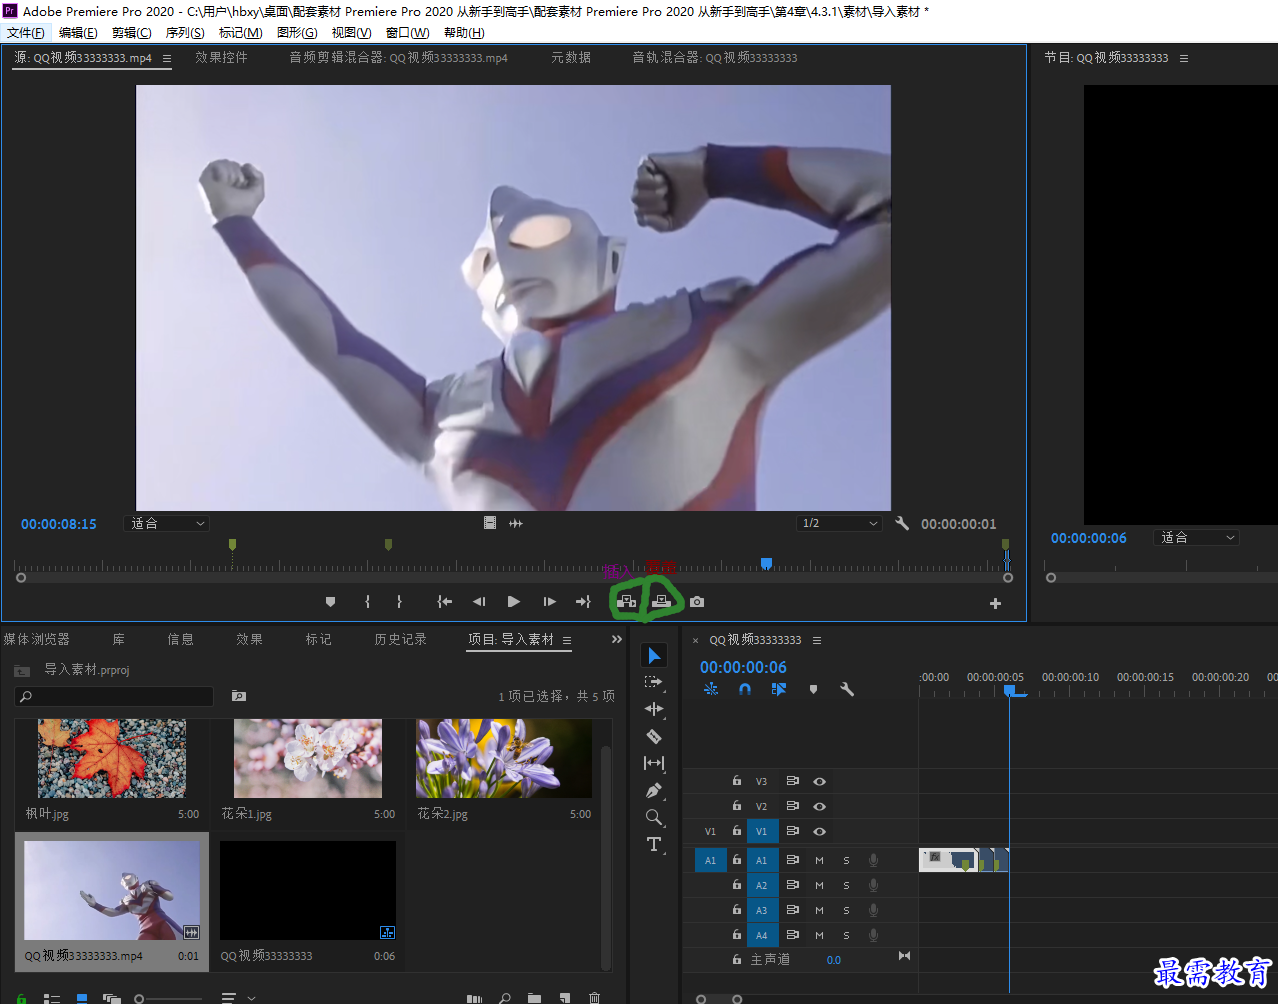The image size is (1278, 1004).
Task: Open the Project panel '导入素材' menu
Action: pyautogui.click(x=567, y=640)
